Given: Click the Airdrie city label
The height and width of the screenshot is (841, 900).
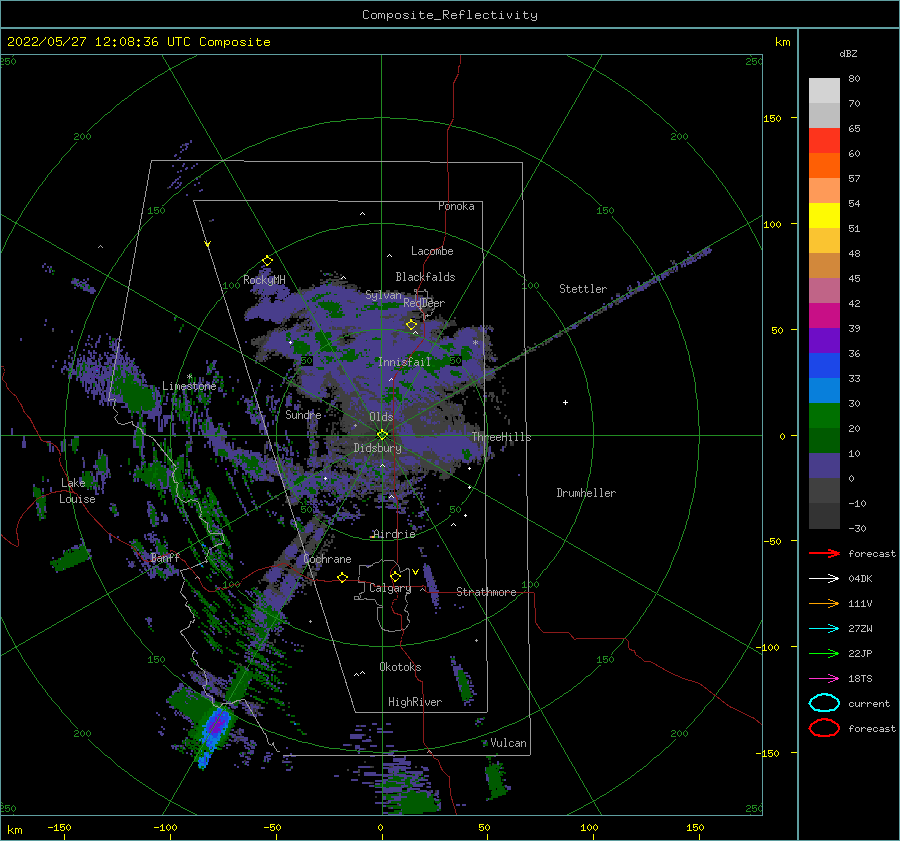Looking at the screenshot, I should coord(394,534).
